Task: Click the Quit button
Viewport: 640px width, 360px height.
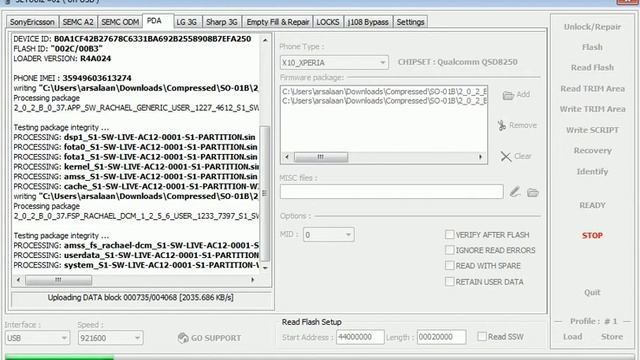Action: (592, 292)
